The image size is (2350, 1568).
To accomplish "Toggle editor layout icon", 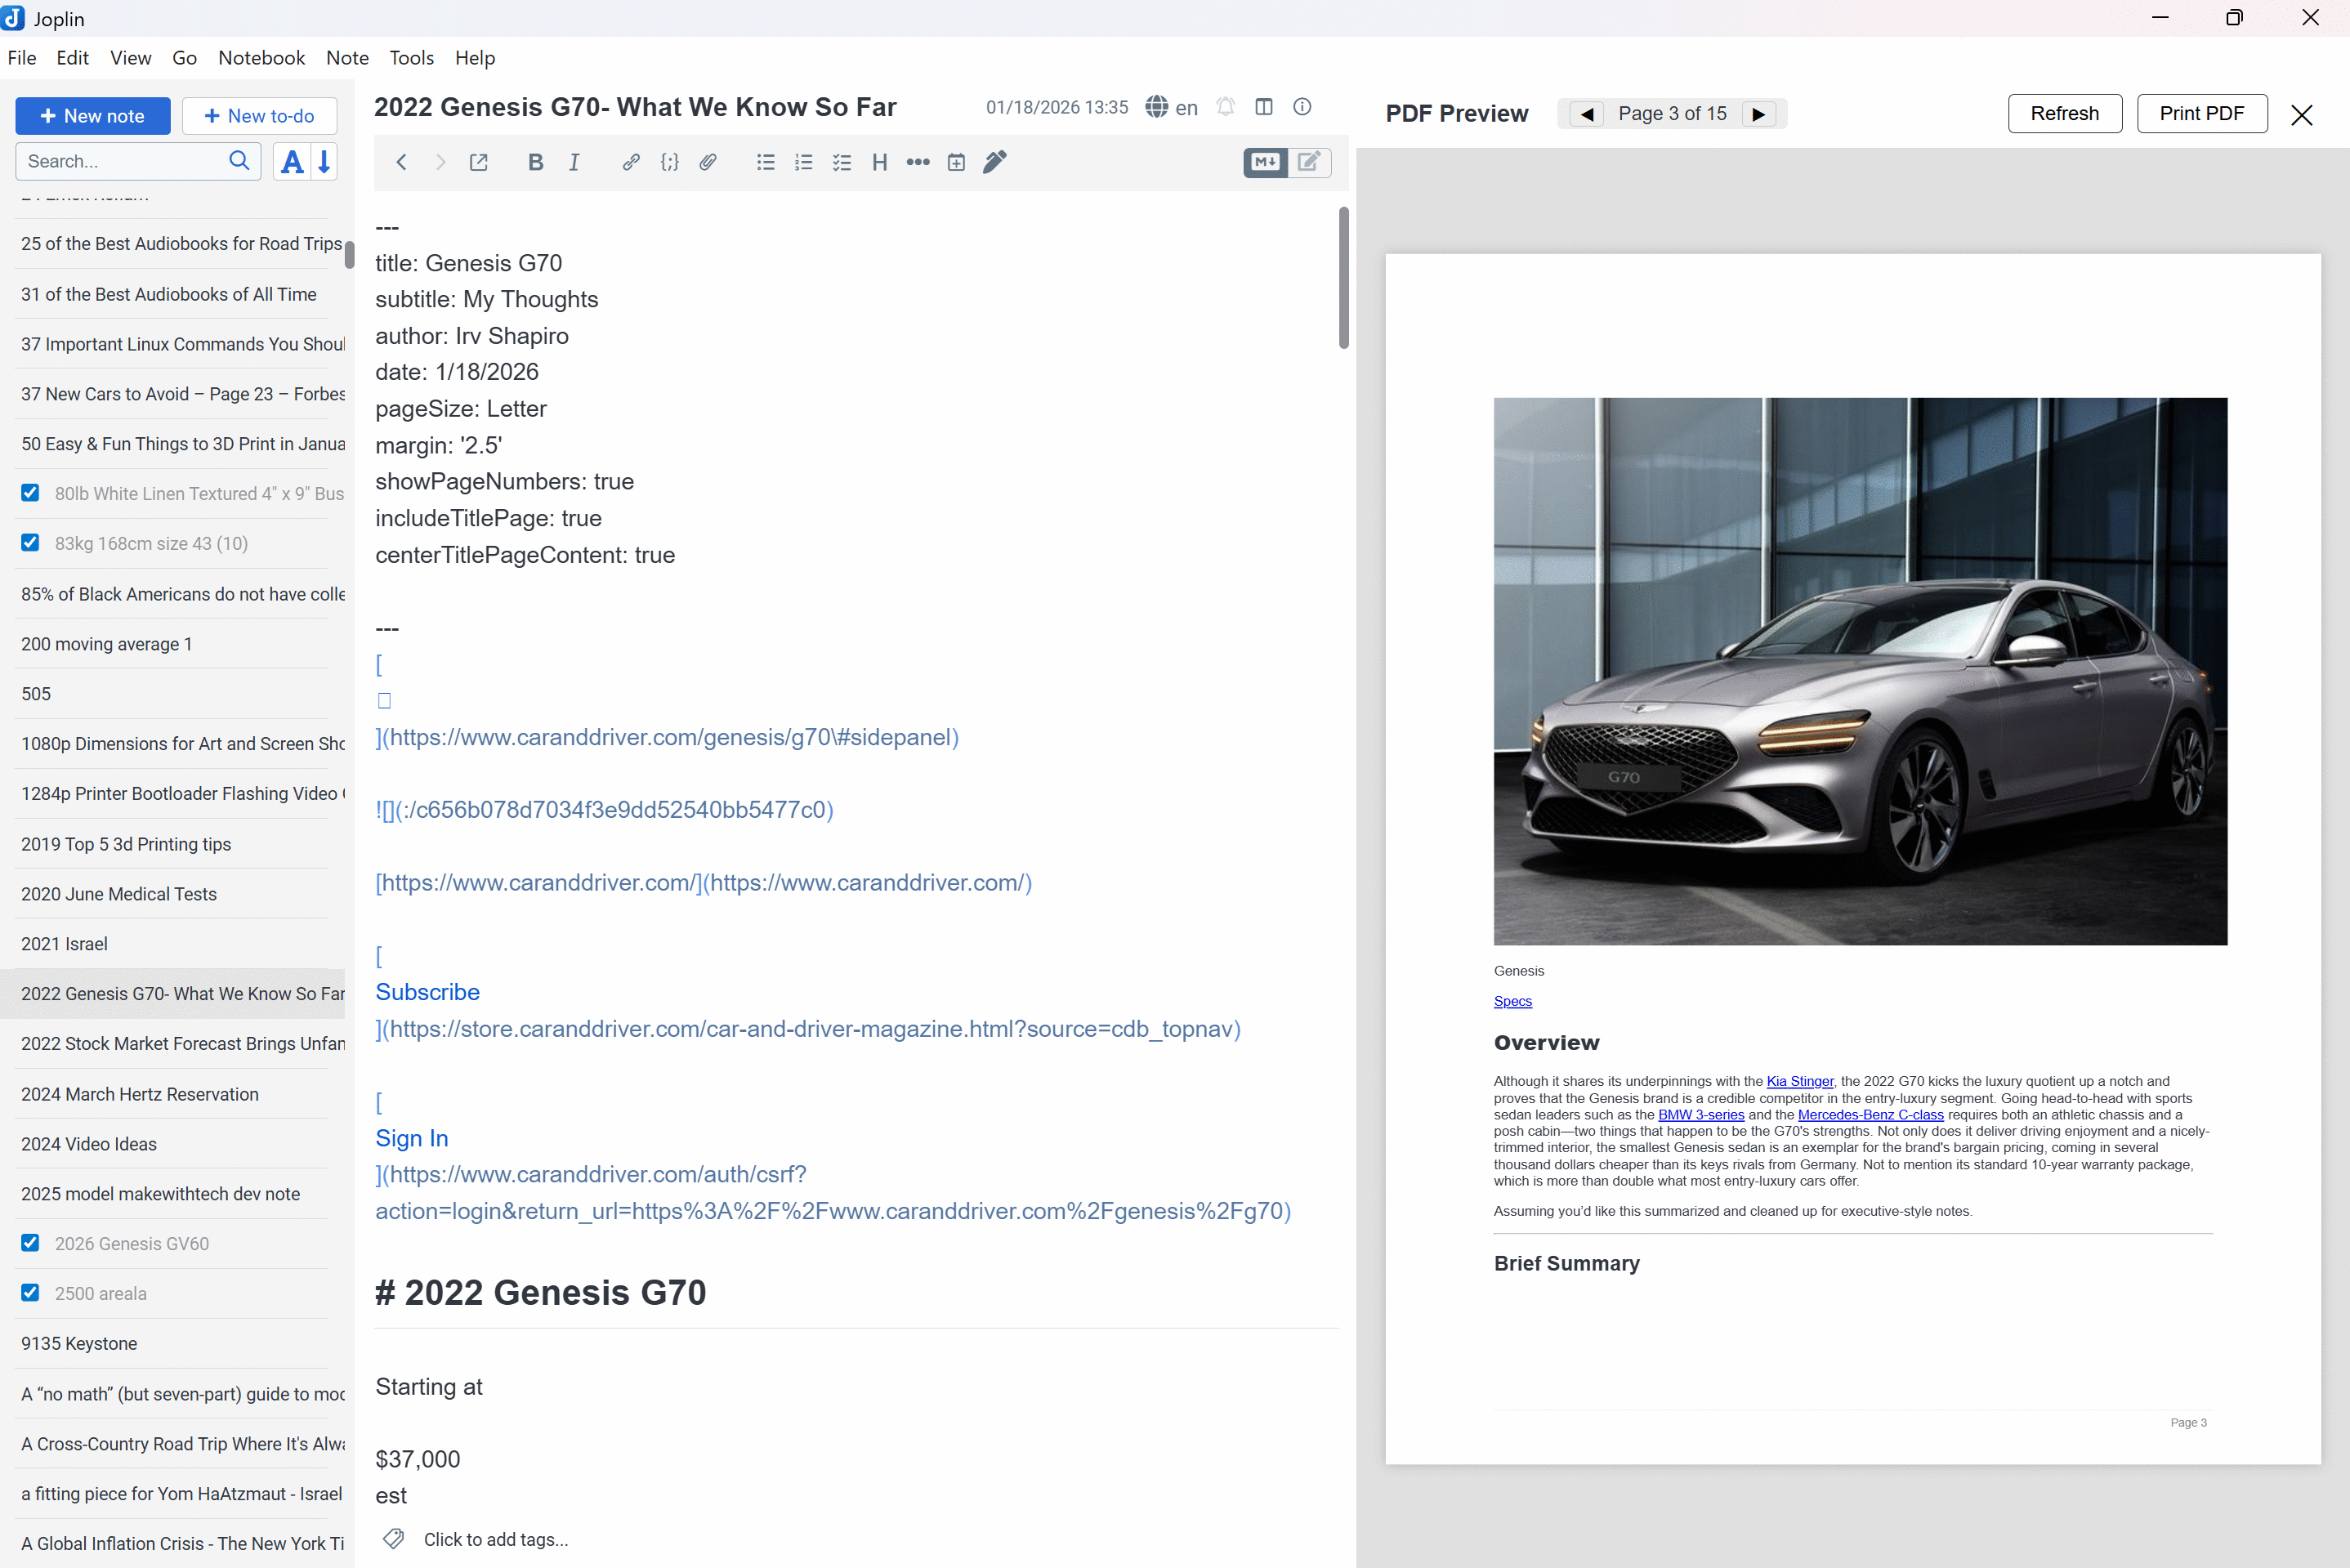I will [1264, 107].
